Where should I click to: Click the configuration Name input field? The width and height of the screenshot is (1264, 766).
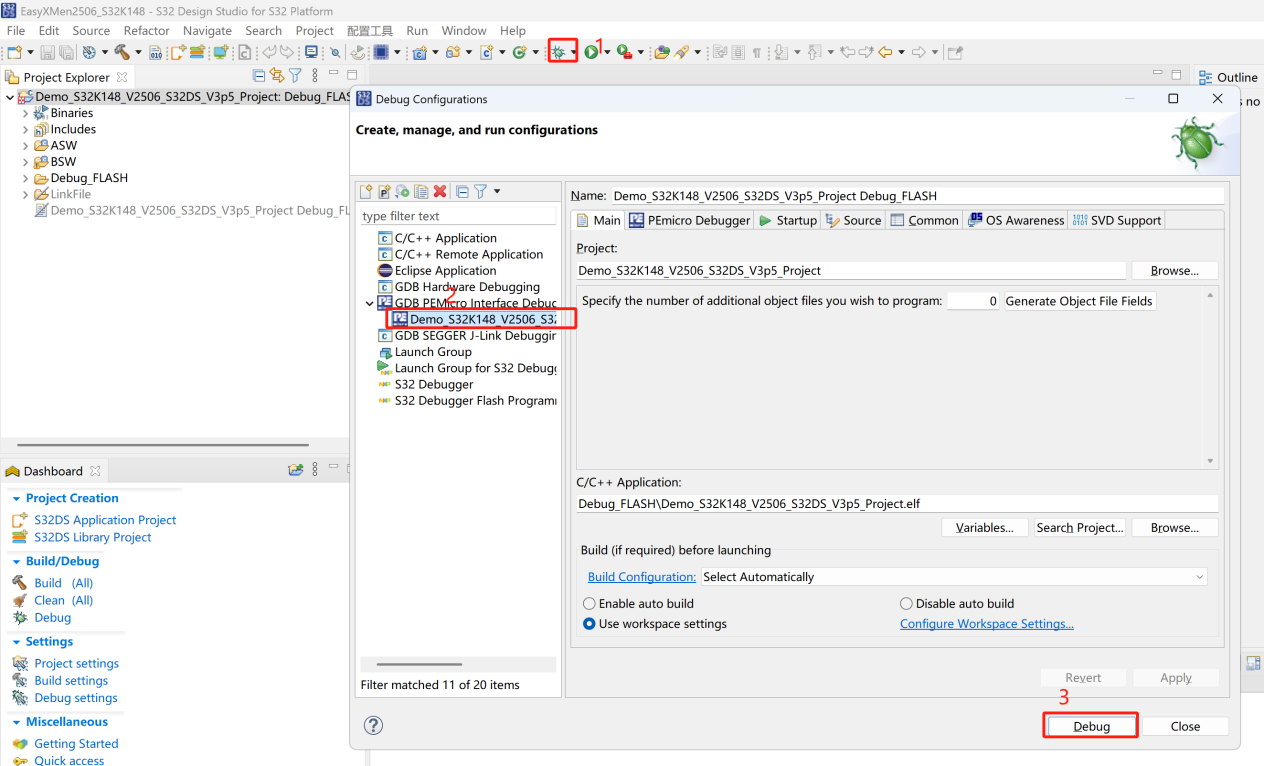[x=917, y=196]
